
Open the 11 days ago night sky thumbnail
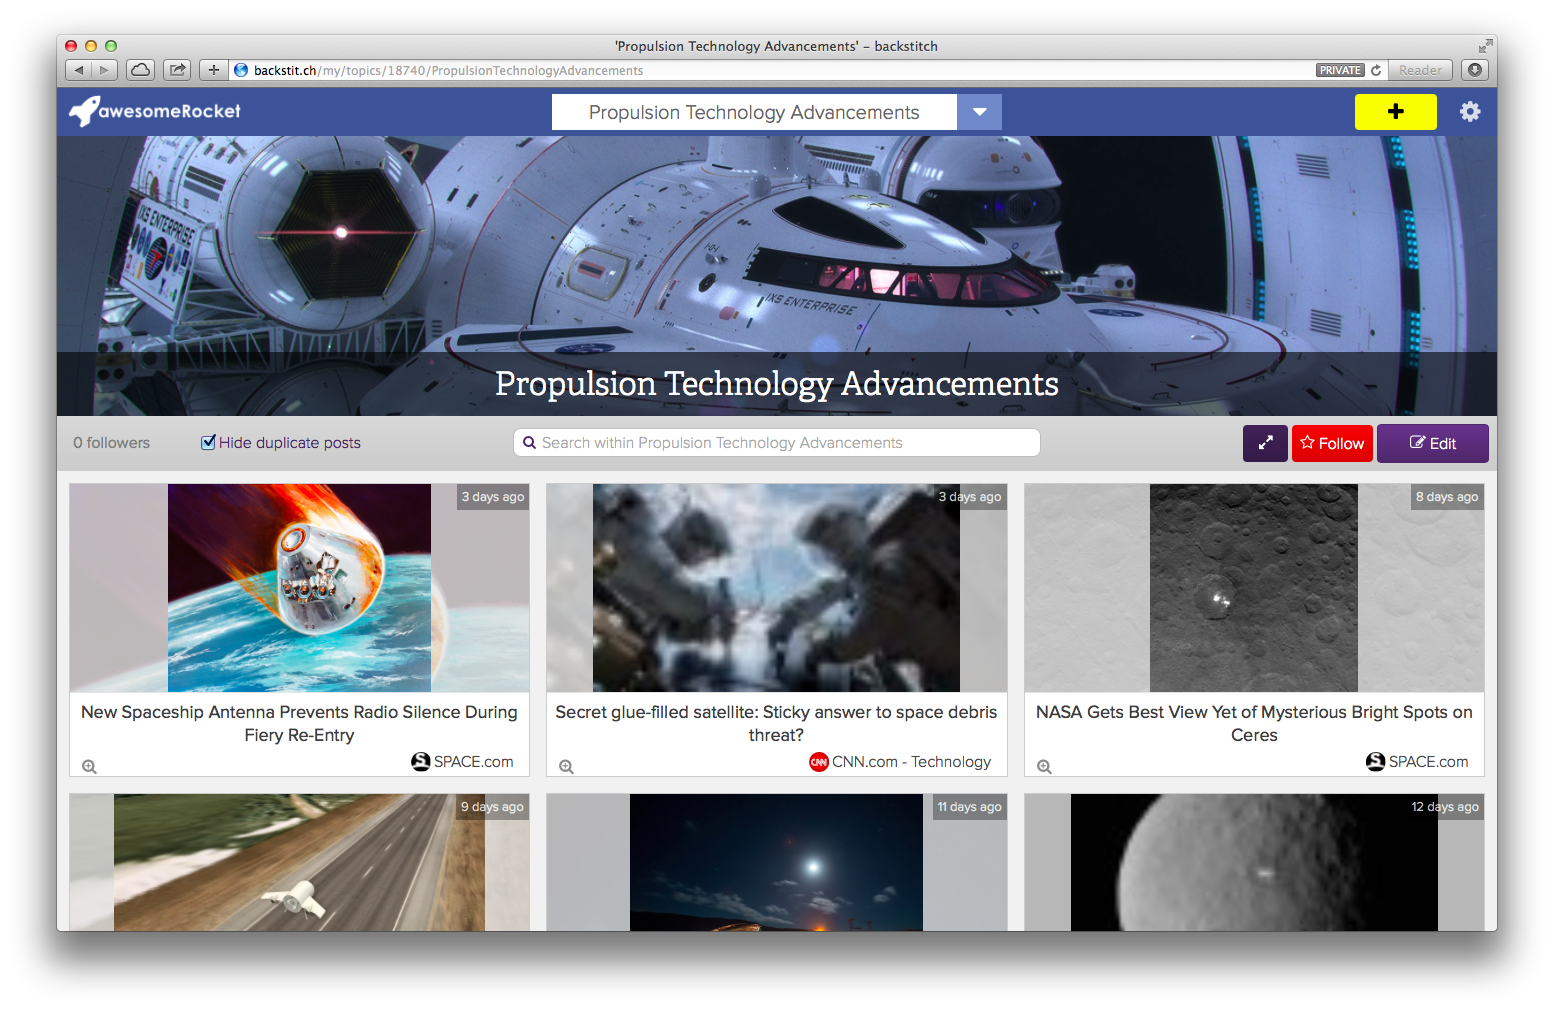pyautogui.click(x=776, y=863)
